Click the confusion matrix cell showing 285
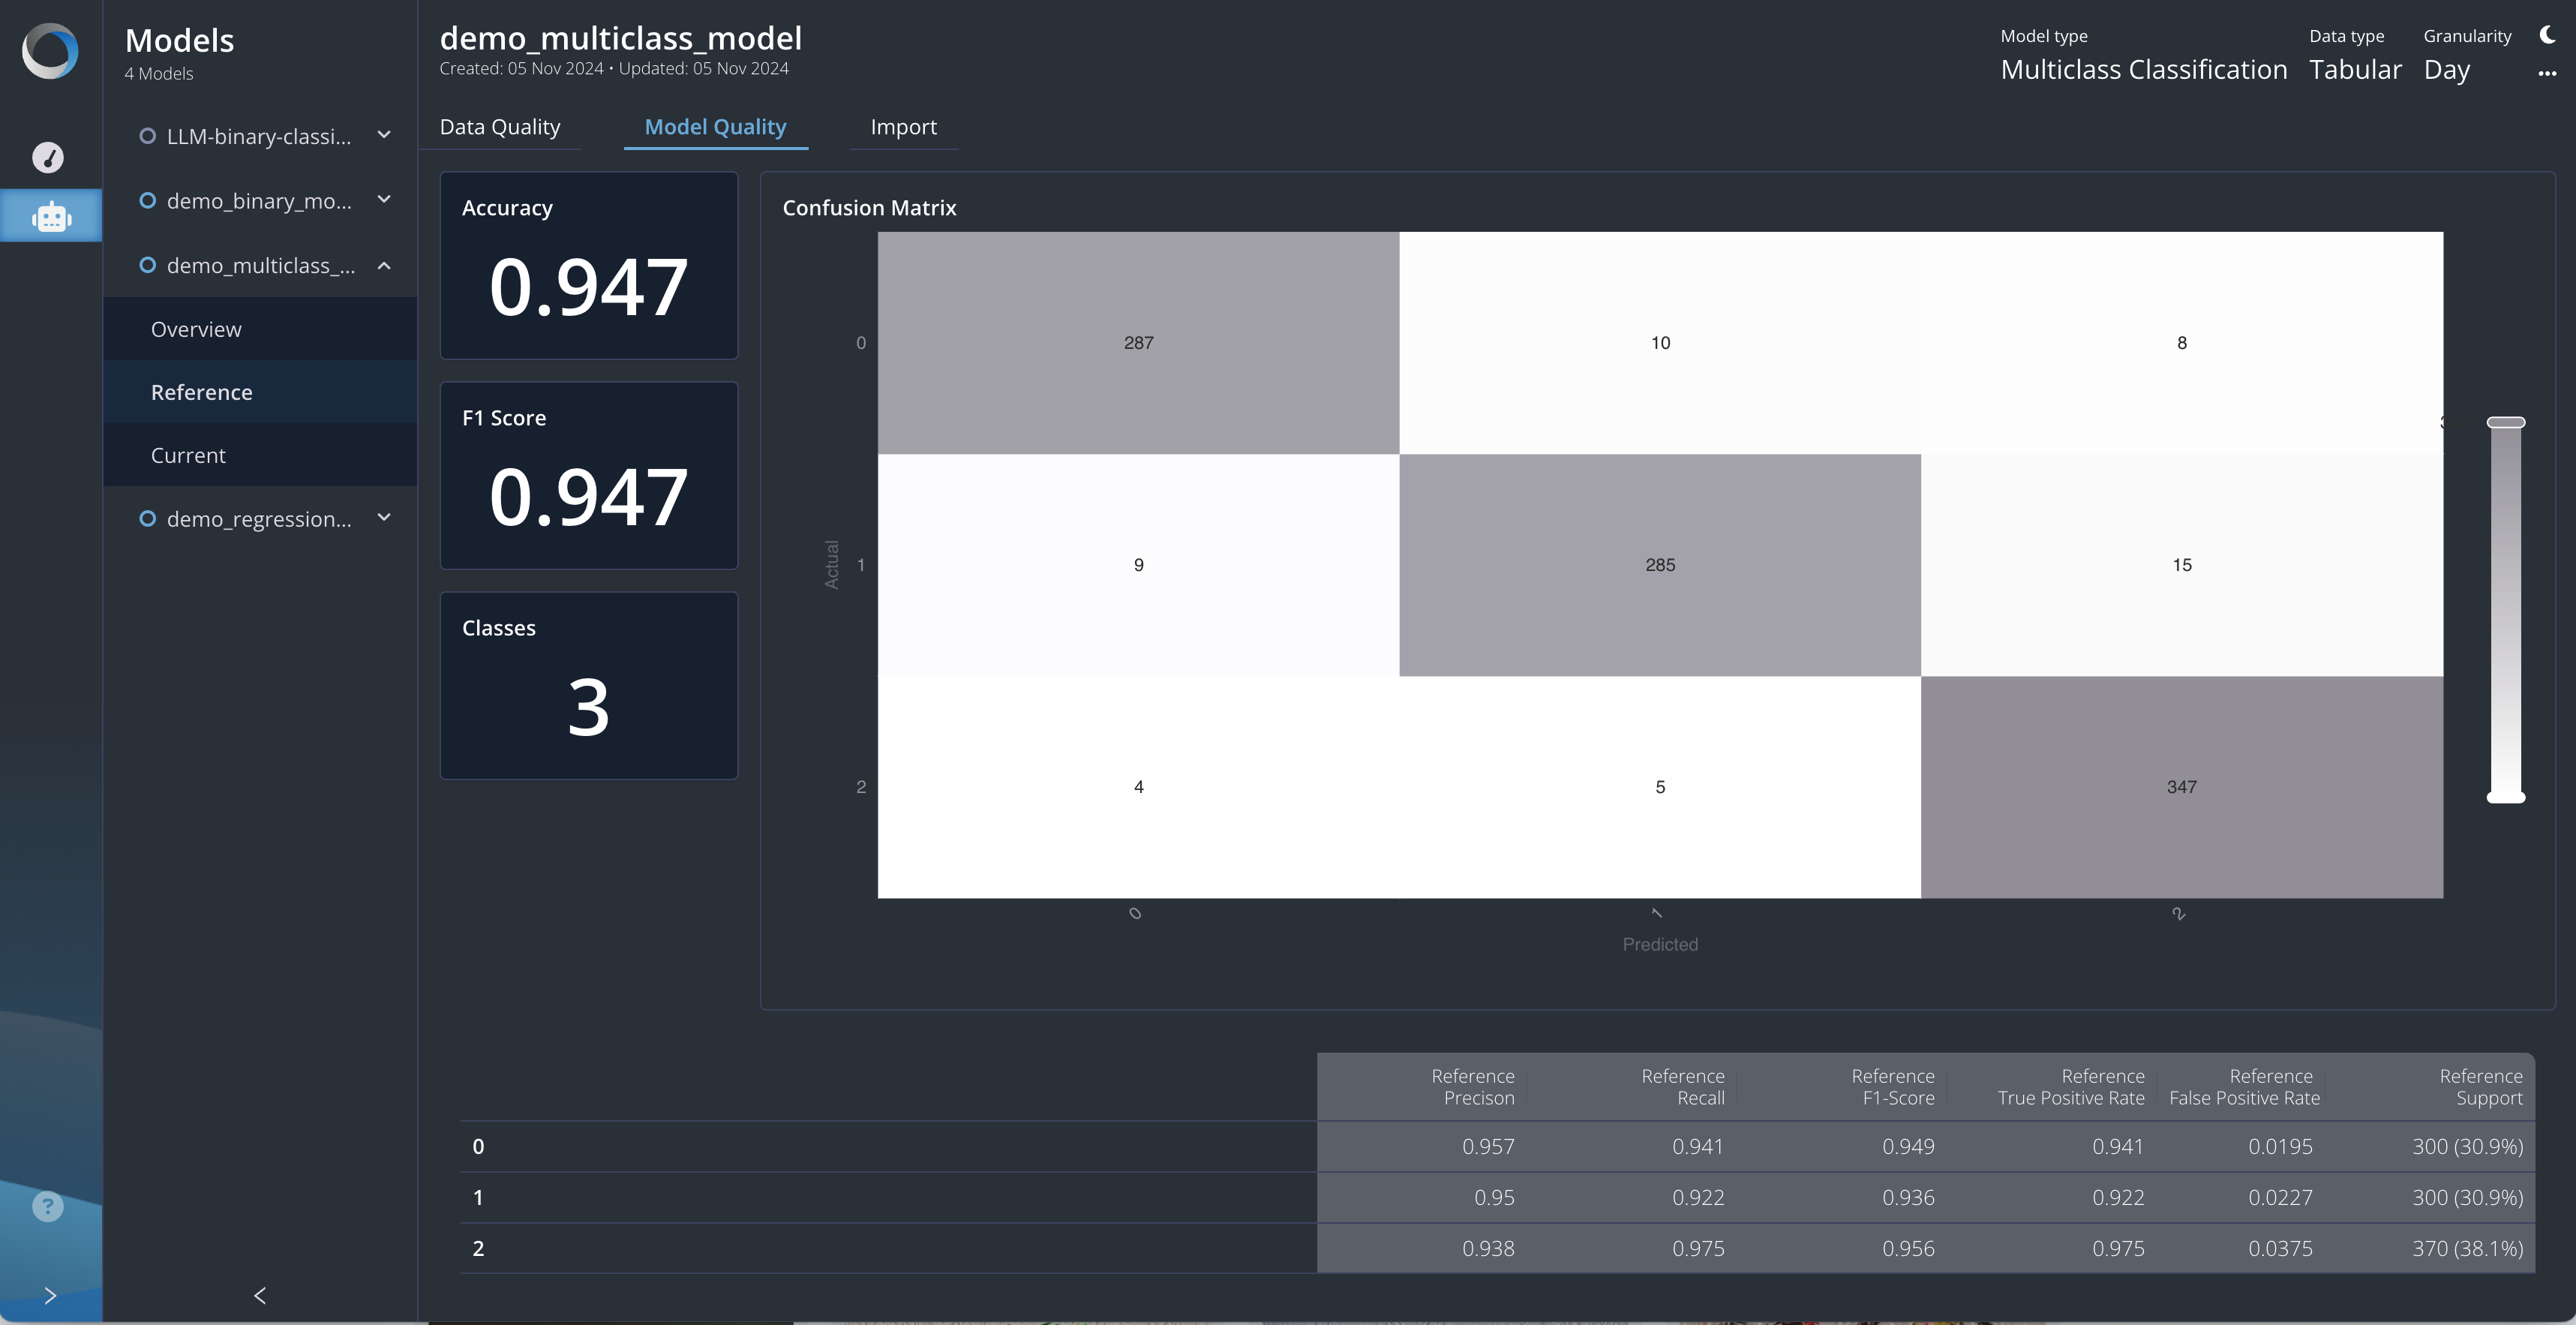Viewport: 2576px width, 1325px height. 1660,565
